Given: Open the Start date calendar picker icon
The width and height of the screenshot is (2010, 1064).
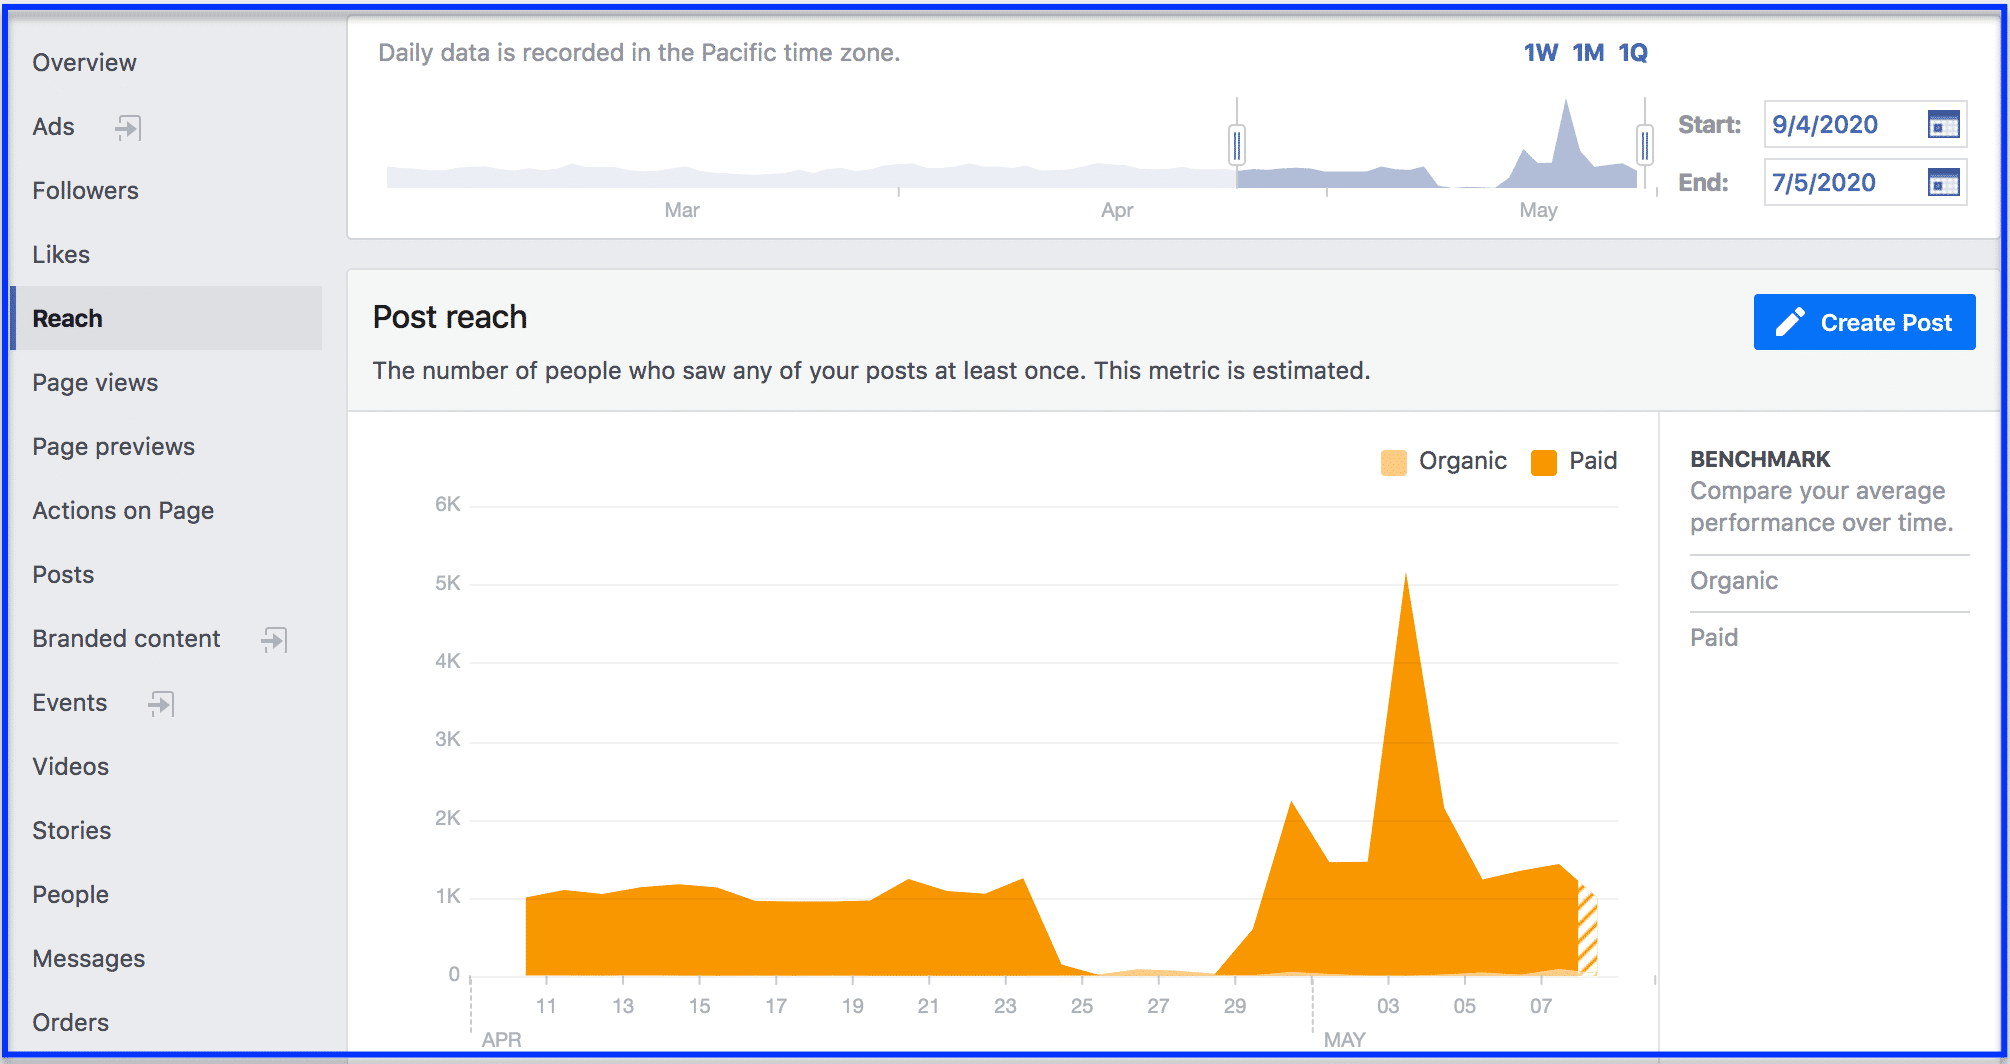Looking at the screenshot, I should pos(1943,125).
